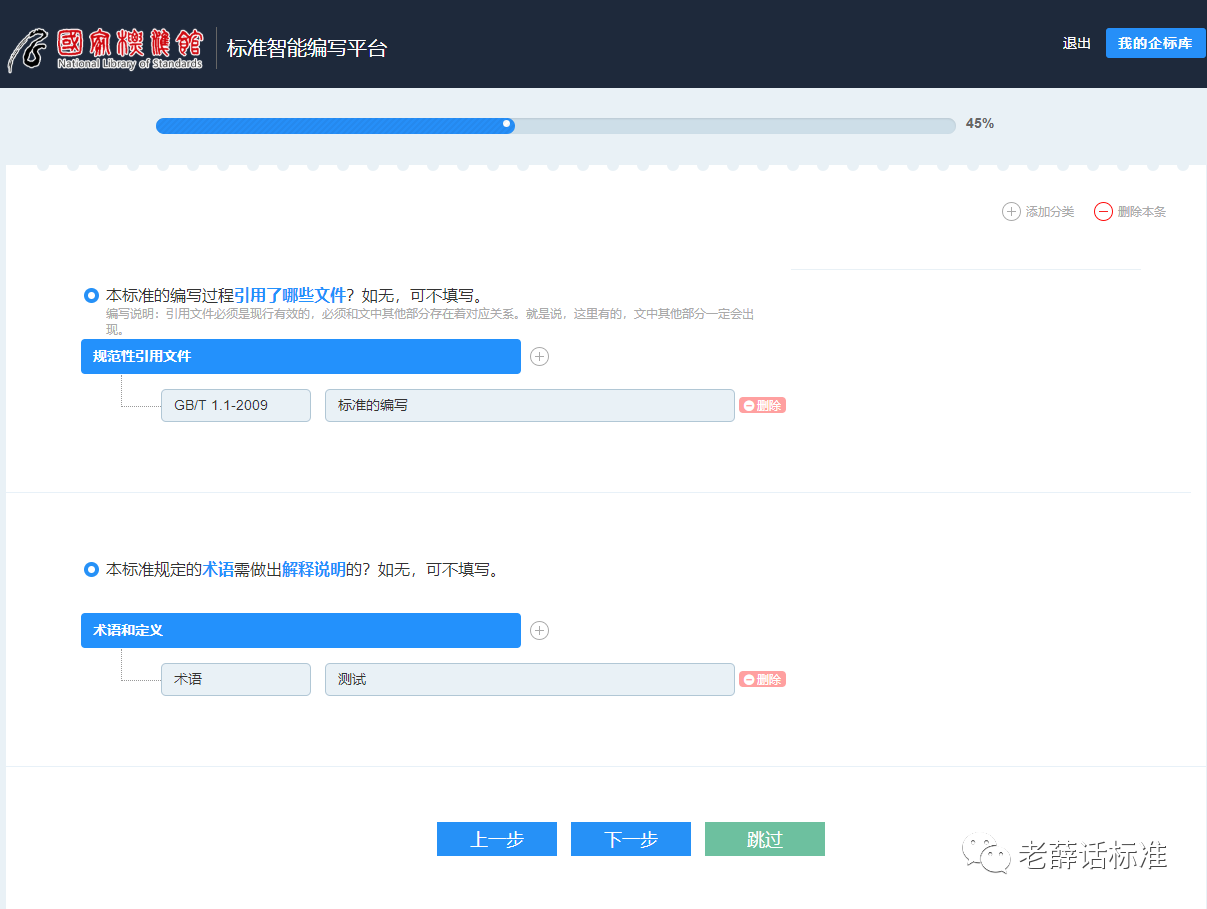
Task: Click the 删除本条 minus icon
Action: 1103,212
